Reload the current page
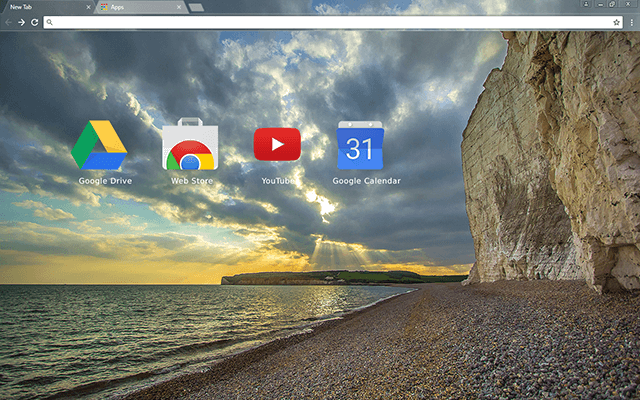 34,21
